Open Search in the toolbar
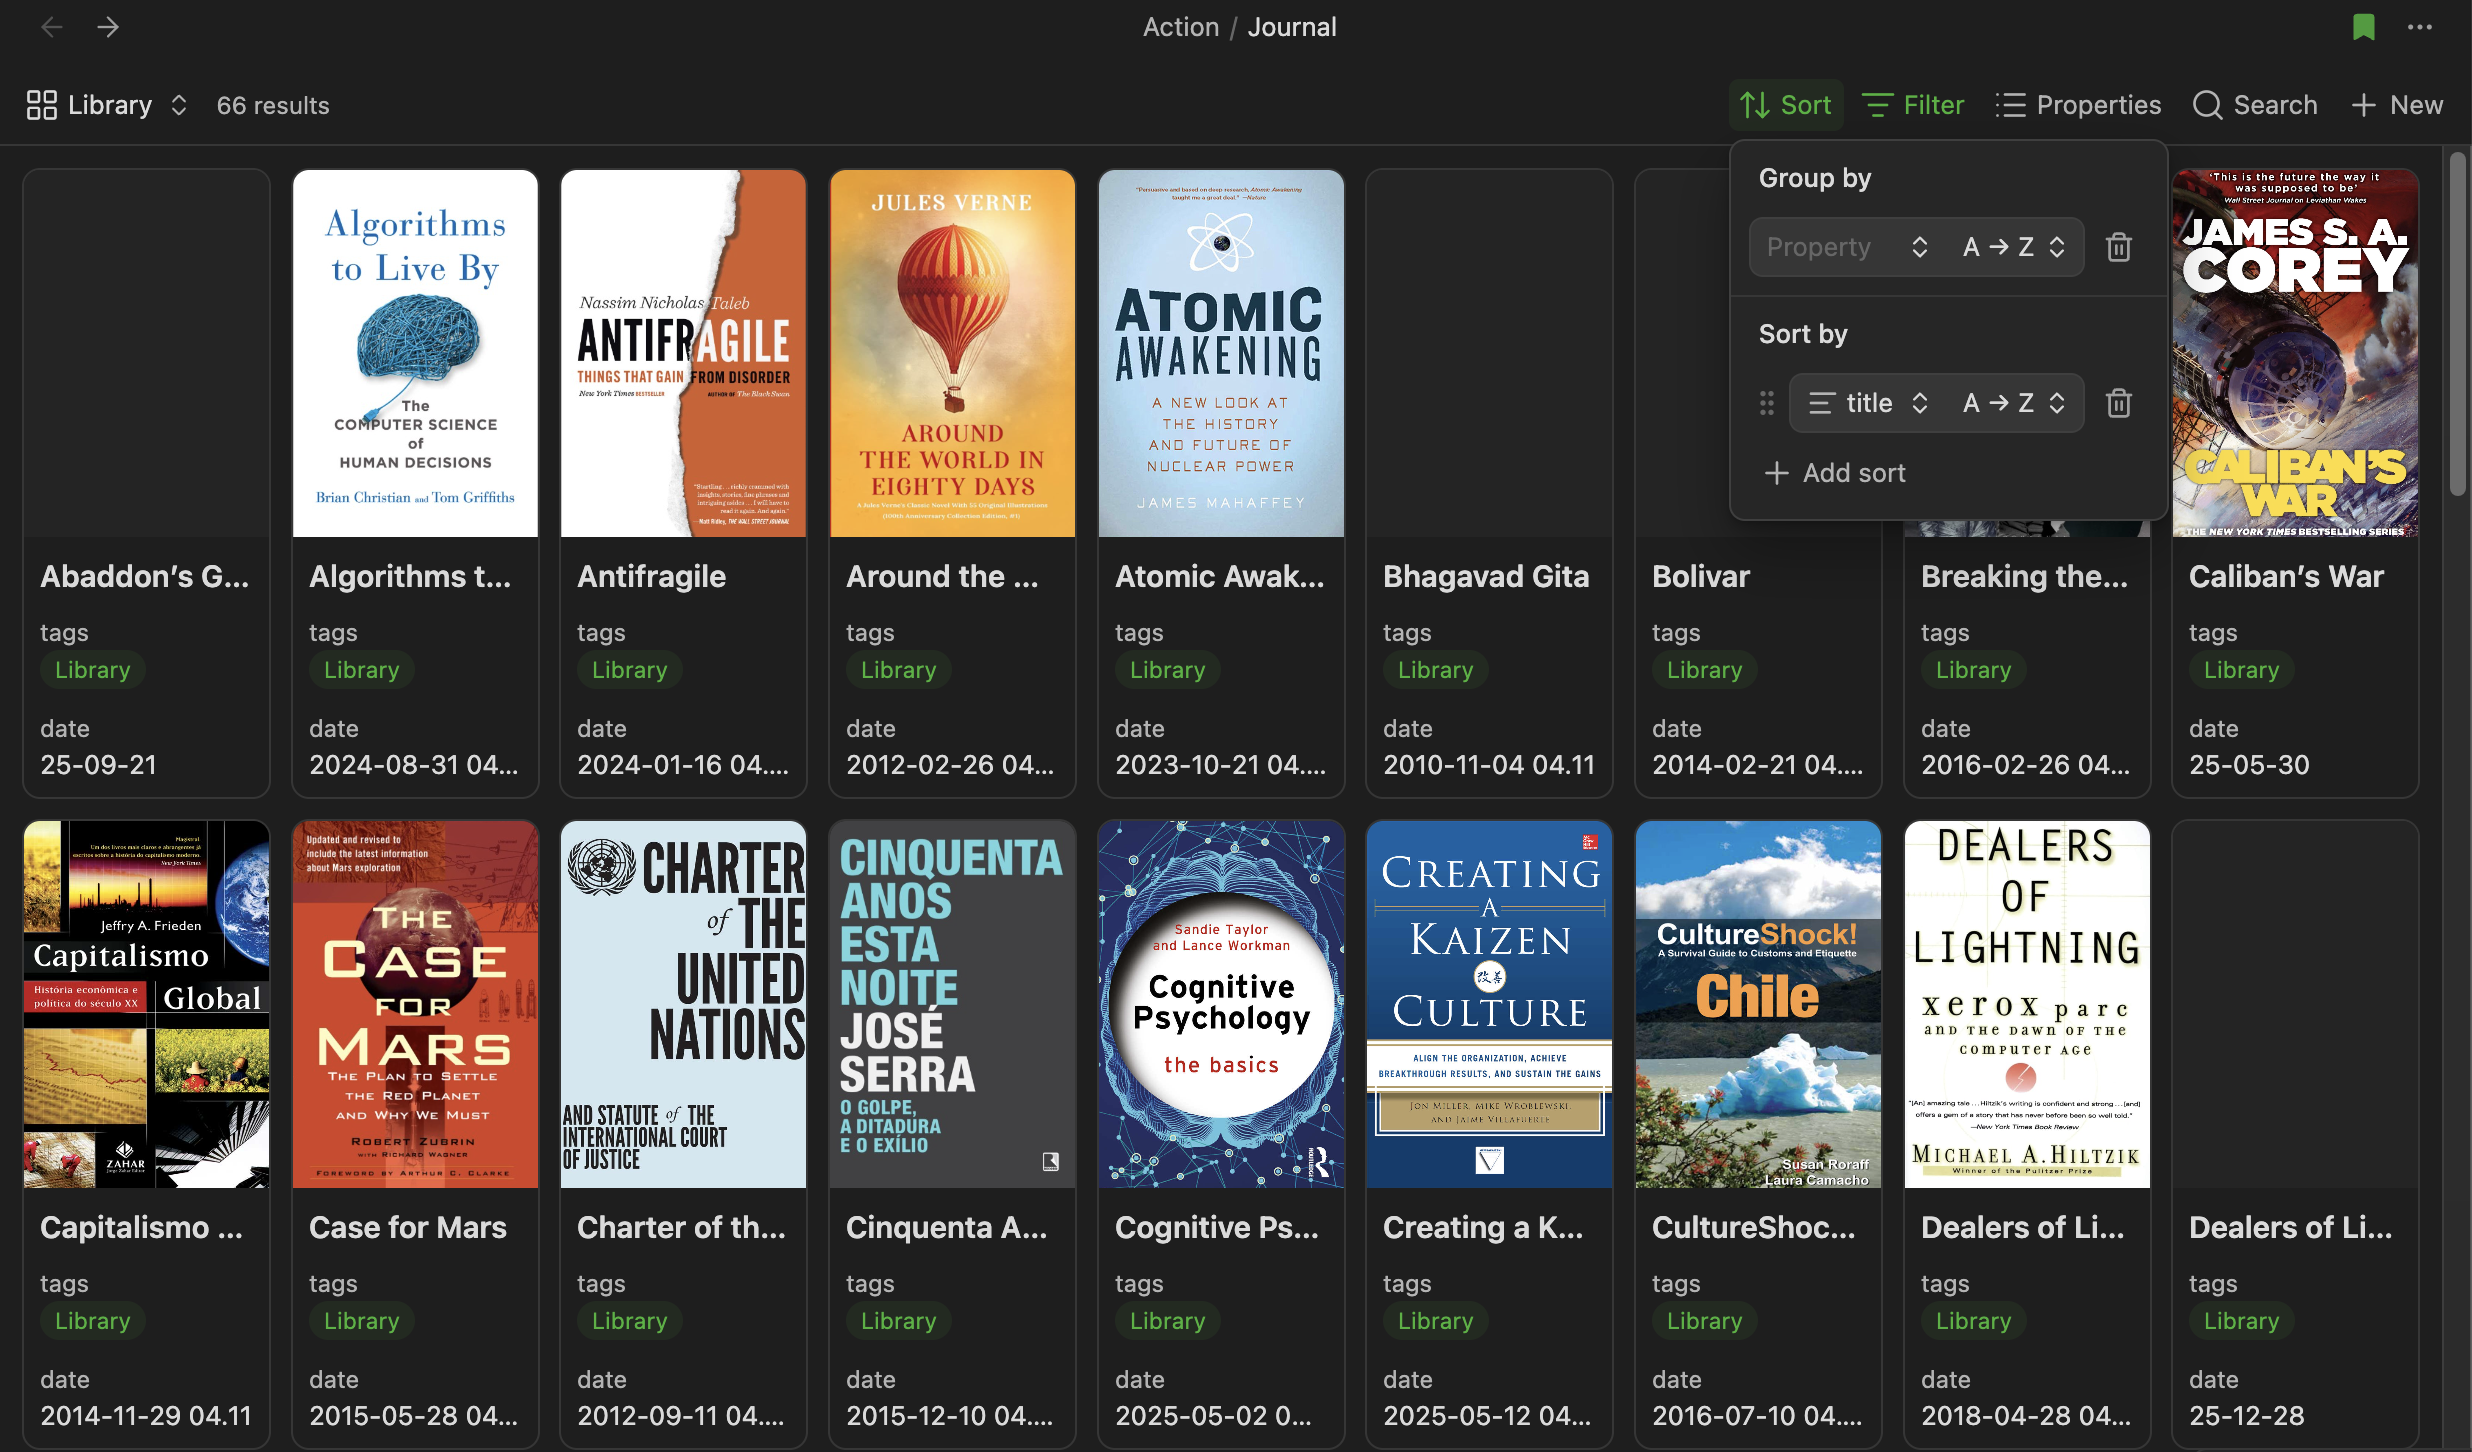This screenshot has height=1452, width=2472. pyautogui.click(x=2254, y=105)
